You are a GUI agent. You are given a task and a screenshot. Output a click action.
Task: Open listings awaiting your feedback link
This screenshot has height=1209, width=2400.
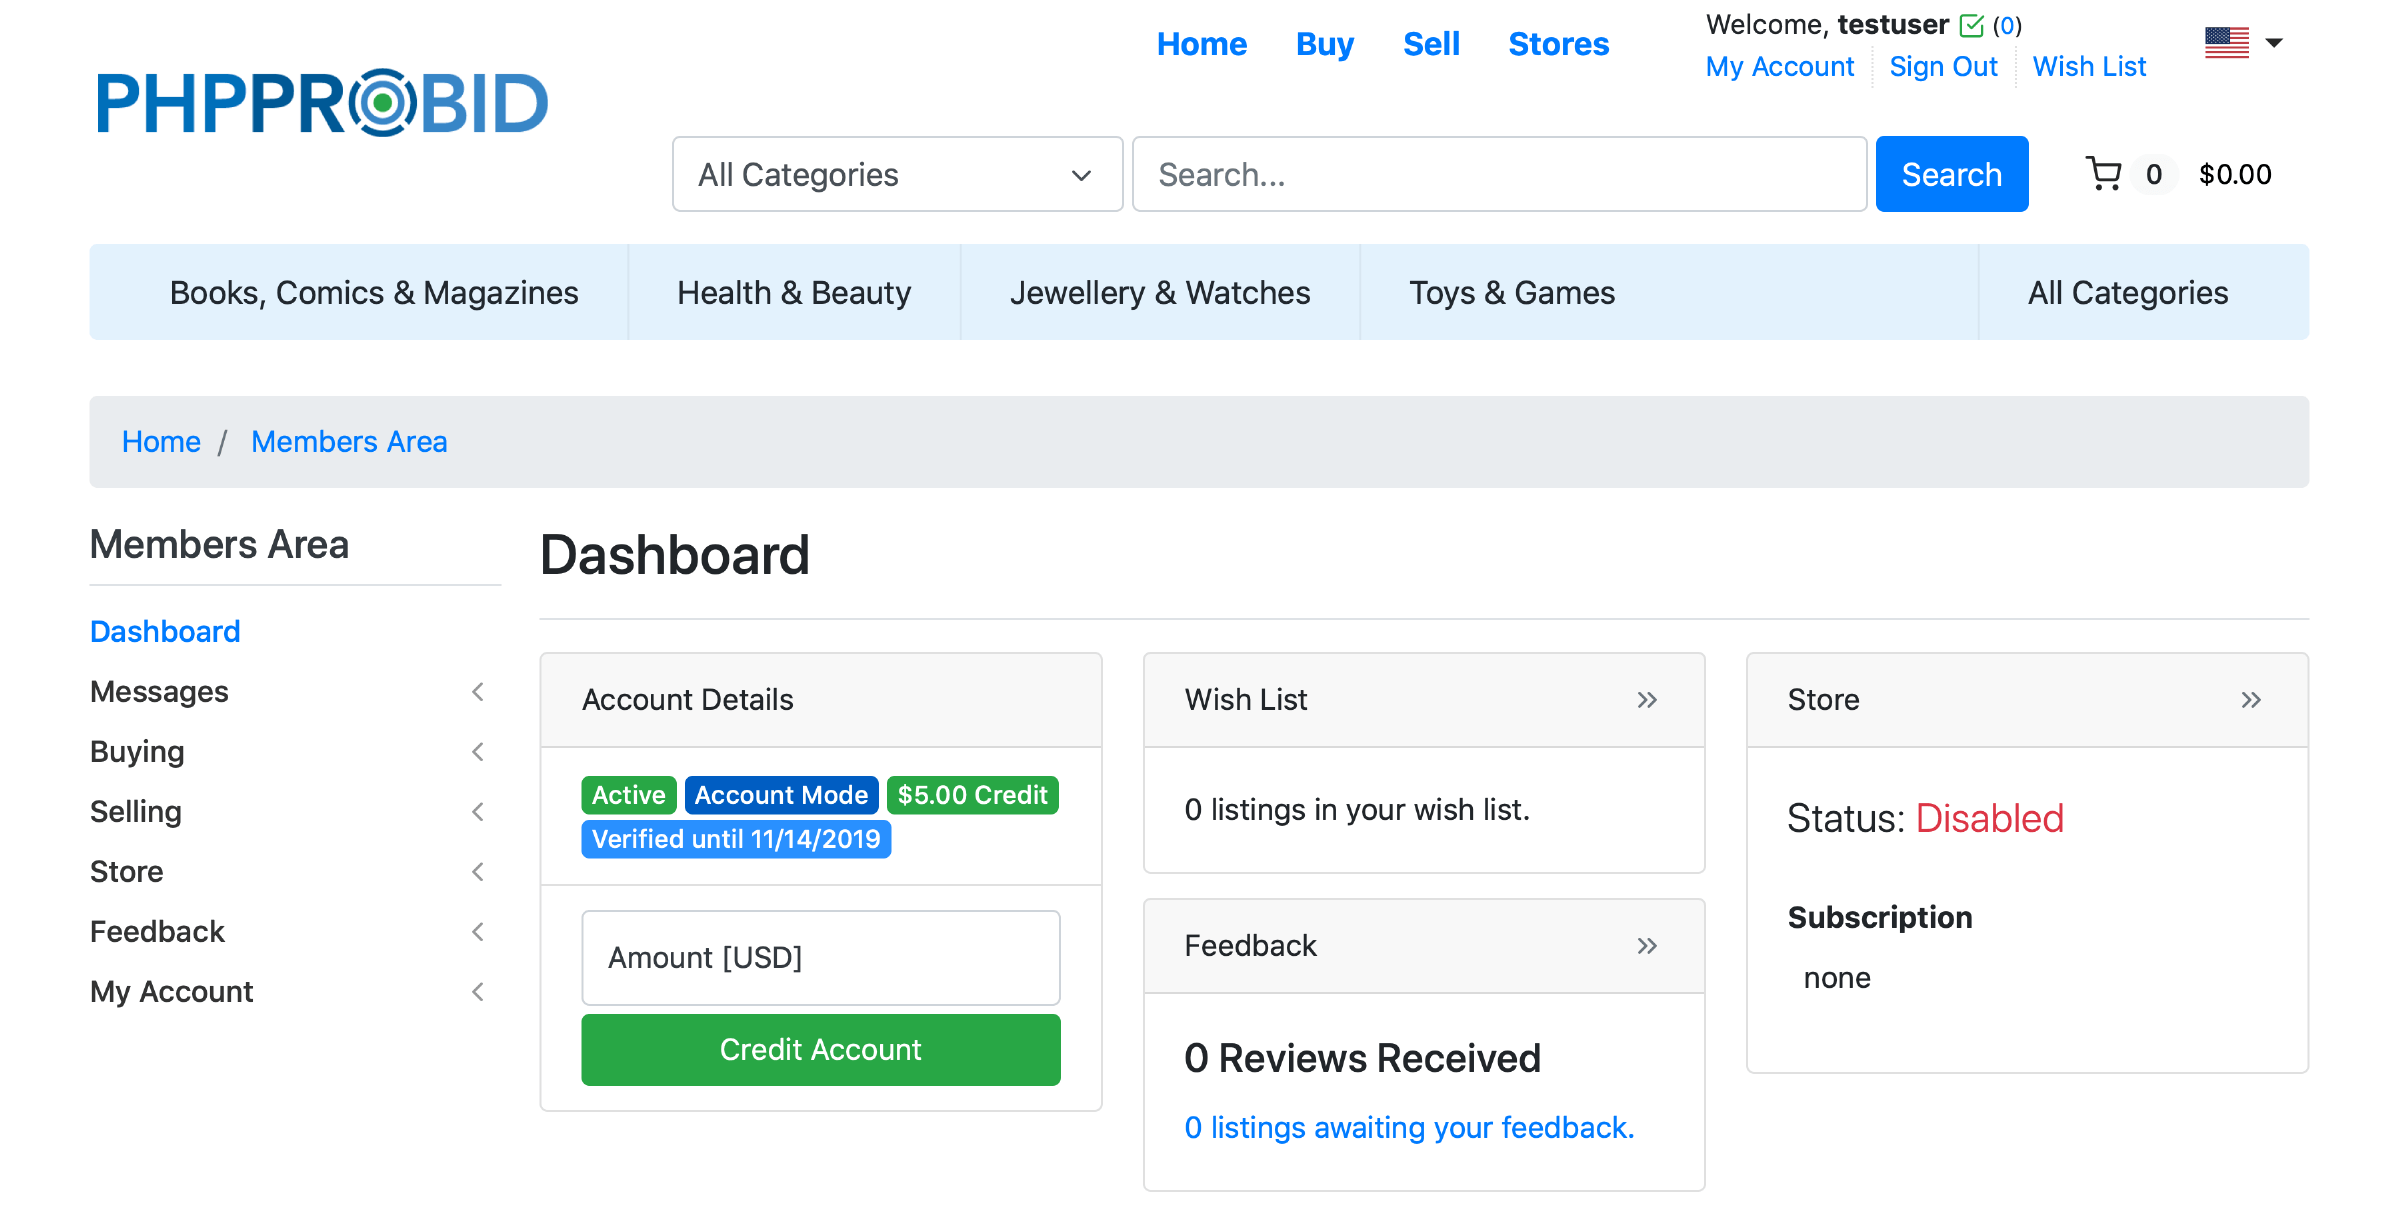point(1408,1128)
